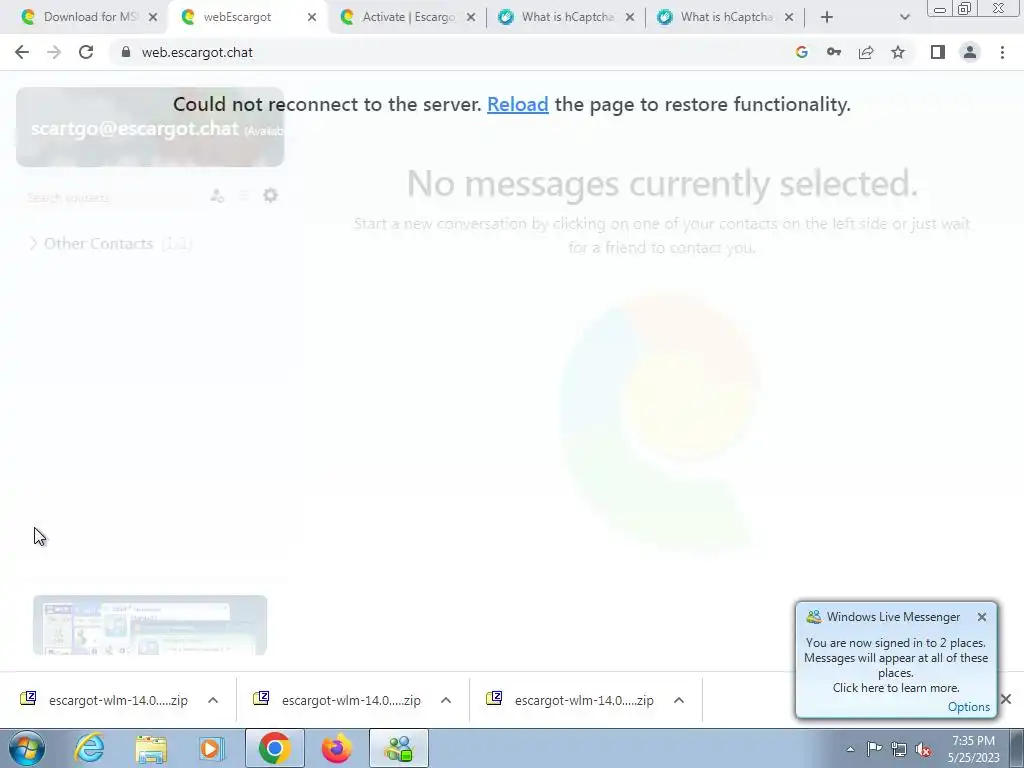The height and width of the screenshot is (768, 1024).
Task: Expand options for the first zip download
Action: click(x=213, y=700)
